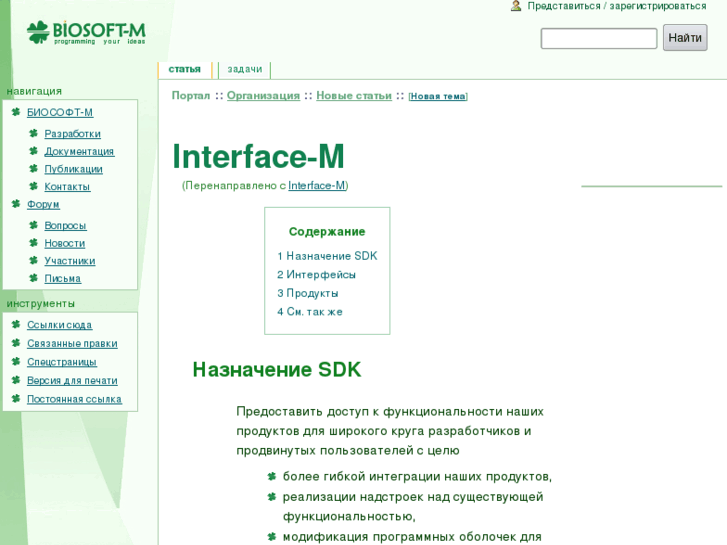This screenshot has height=545, width=727.
Task: Switch to the статья tab
Action: [x=185, y=69]
